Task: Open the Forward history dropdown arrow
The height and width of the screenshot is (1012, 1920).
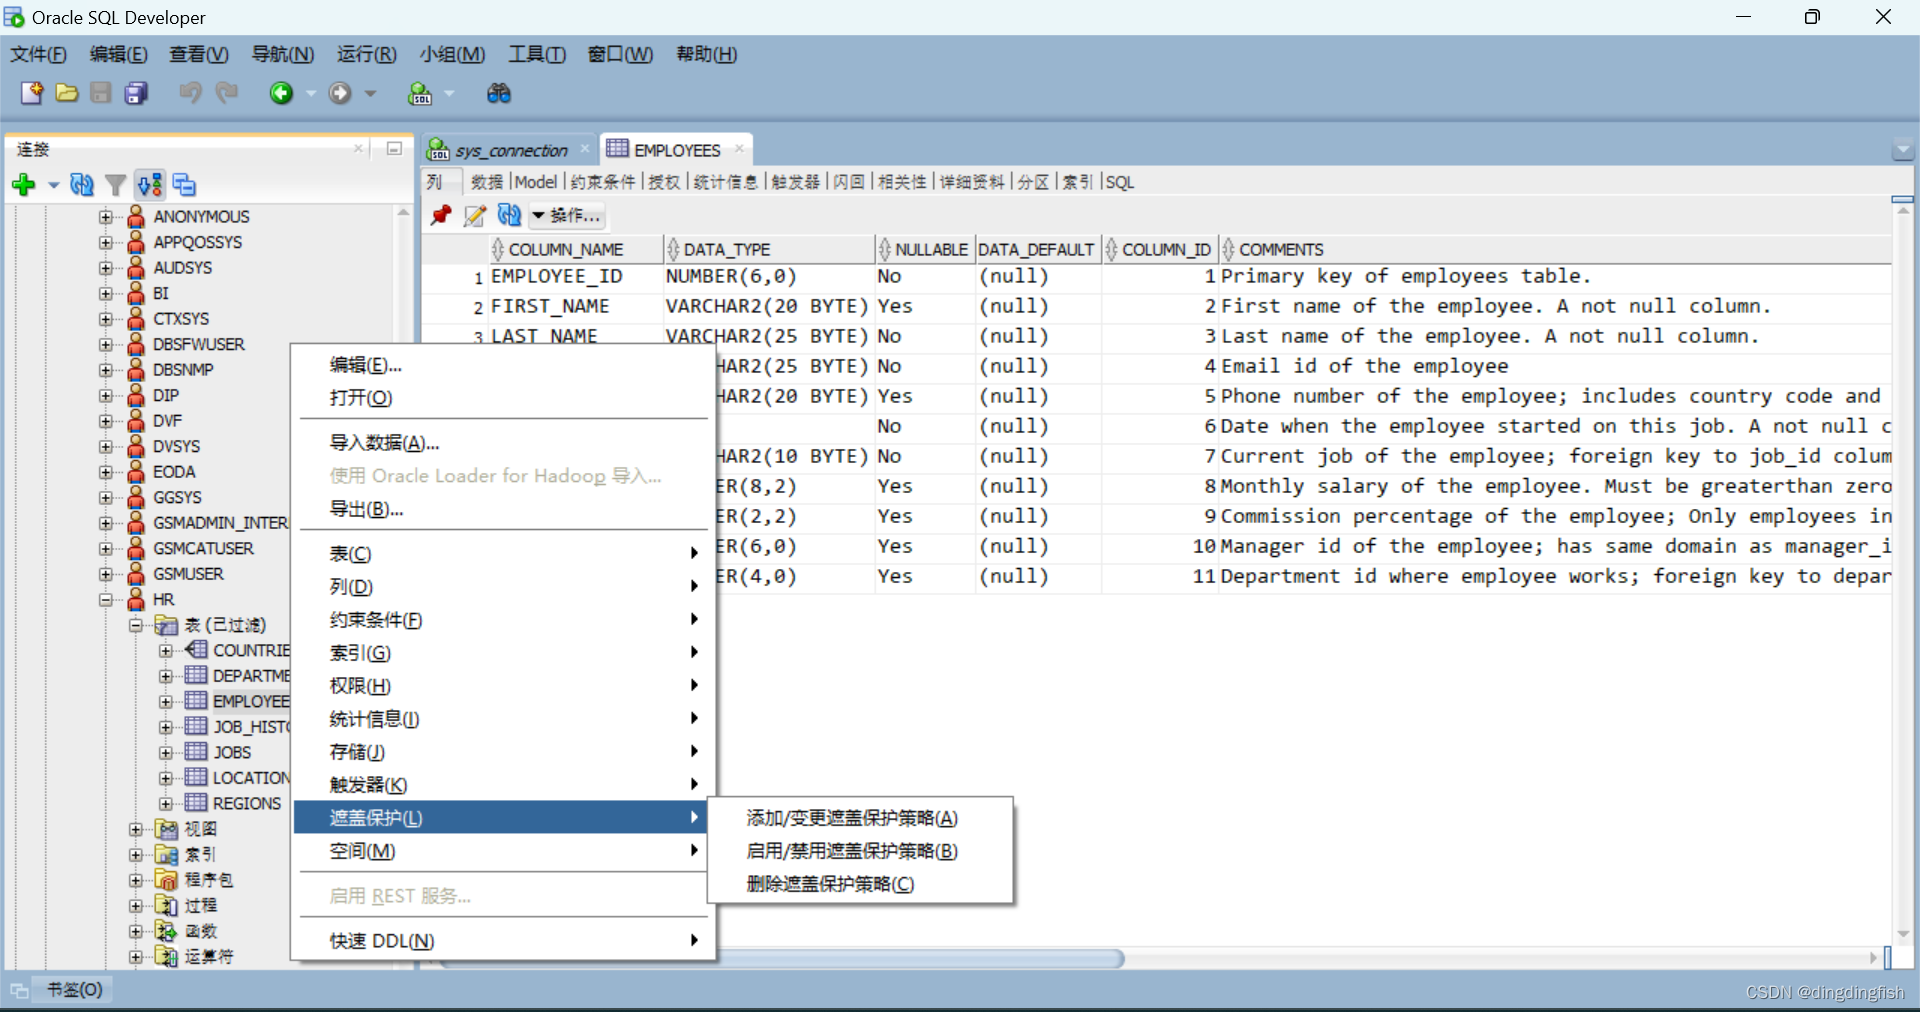Action: (x=370, y=93)
